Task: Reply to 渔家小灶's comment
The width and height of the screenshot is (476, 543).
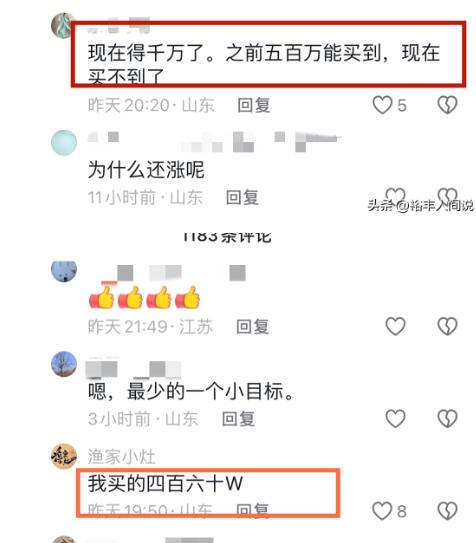Action: point(252,510)
